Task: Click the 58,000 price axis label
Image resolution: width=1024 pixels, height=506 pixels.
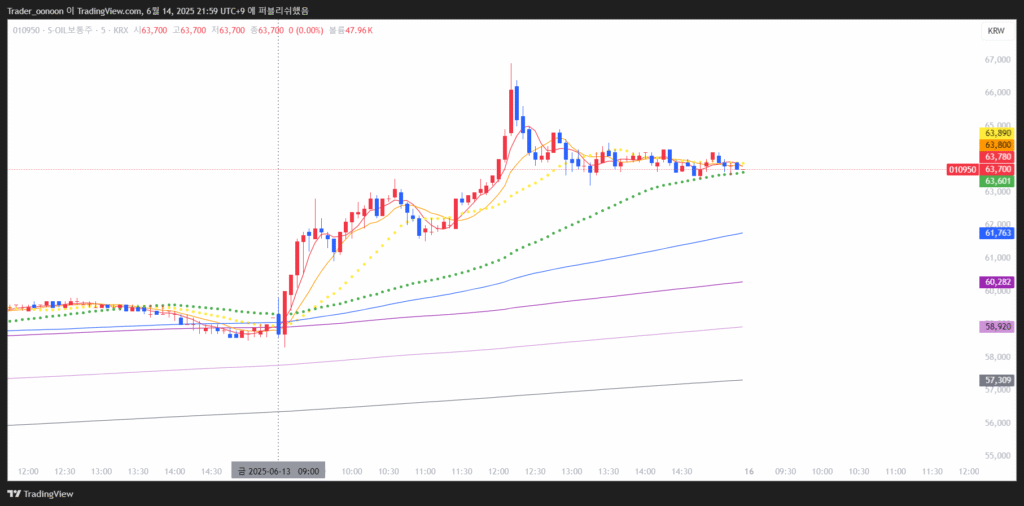Action: (998, 357)
